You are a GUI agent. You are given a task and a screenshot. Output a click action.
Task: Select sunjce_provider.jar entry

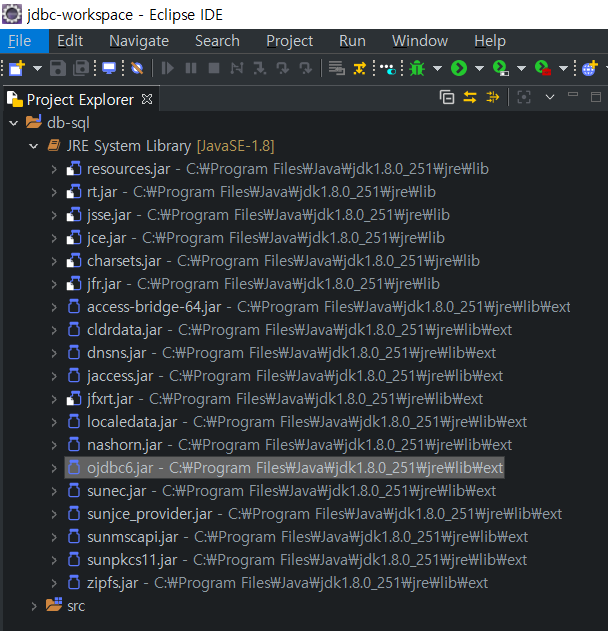tap(314, 514)
